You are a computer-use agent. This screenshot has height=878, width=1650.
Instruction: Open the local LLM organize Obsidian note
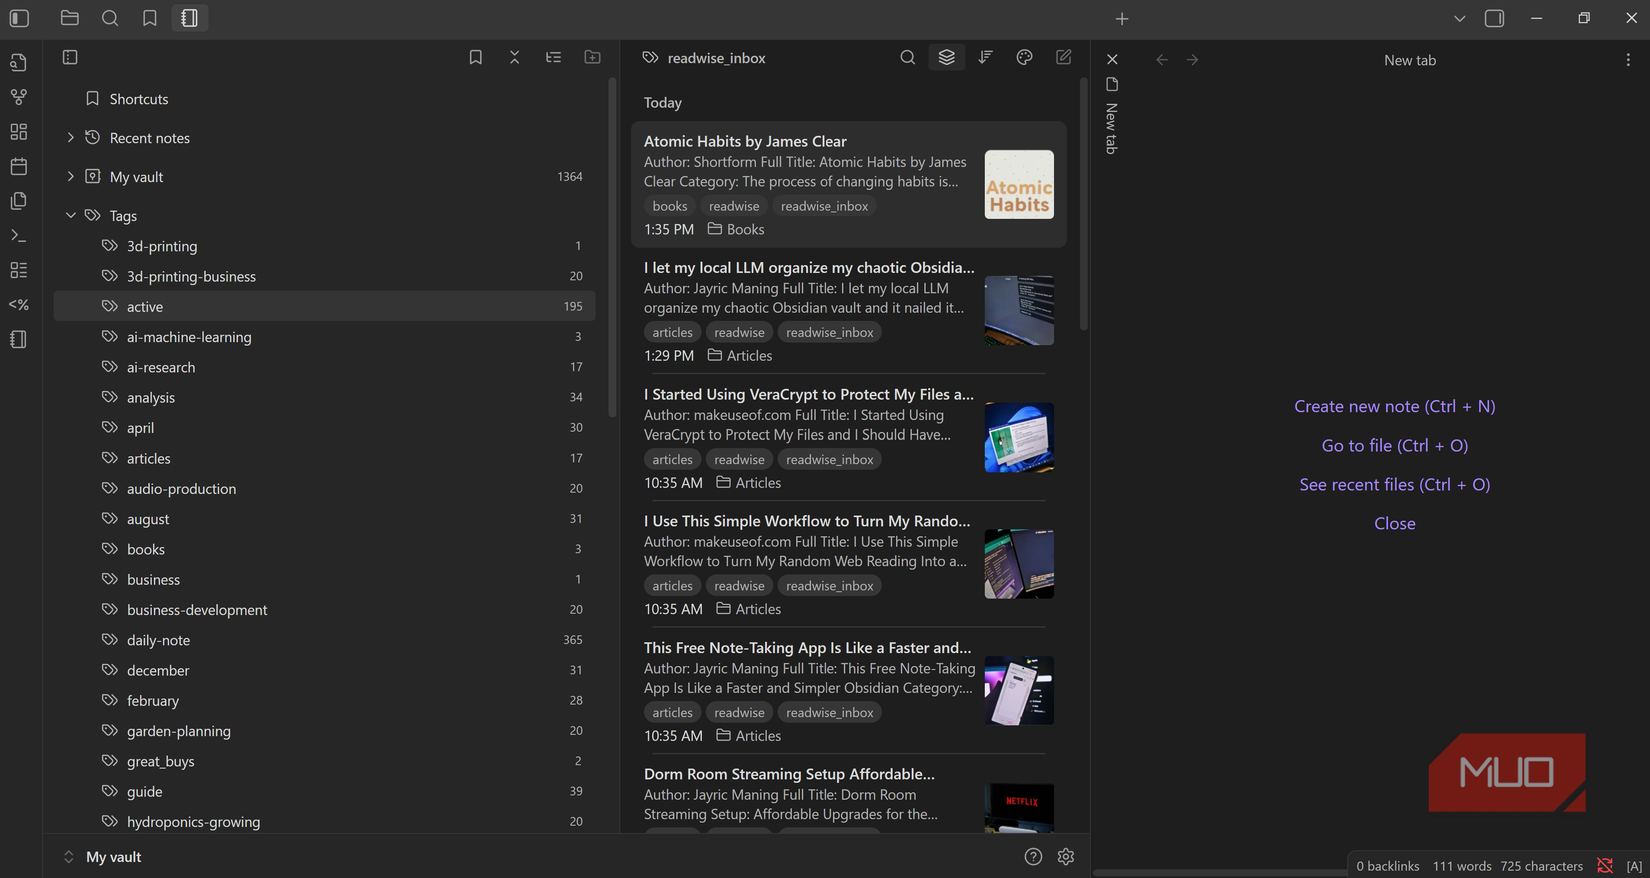click(x=848, y=311)
